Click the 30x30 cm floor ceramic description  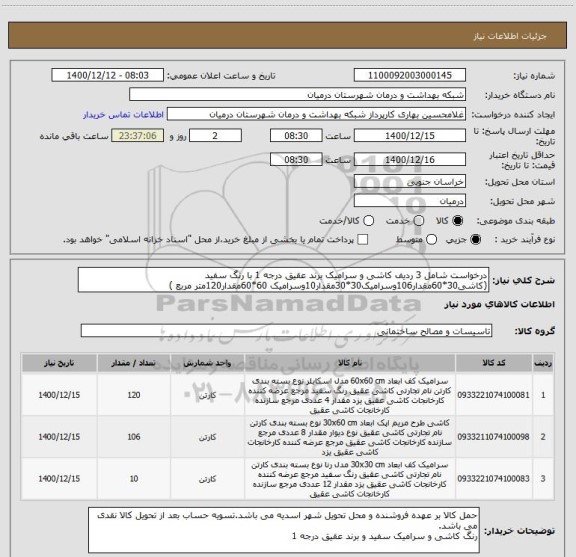pos(350,479)
